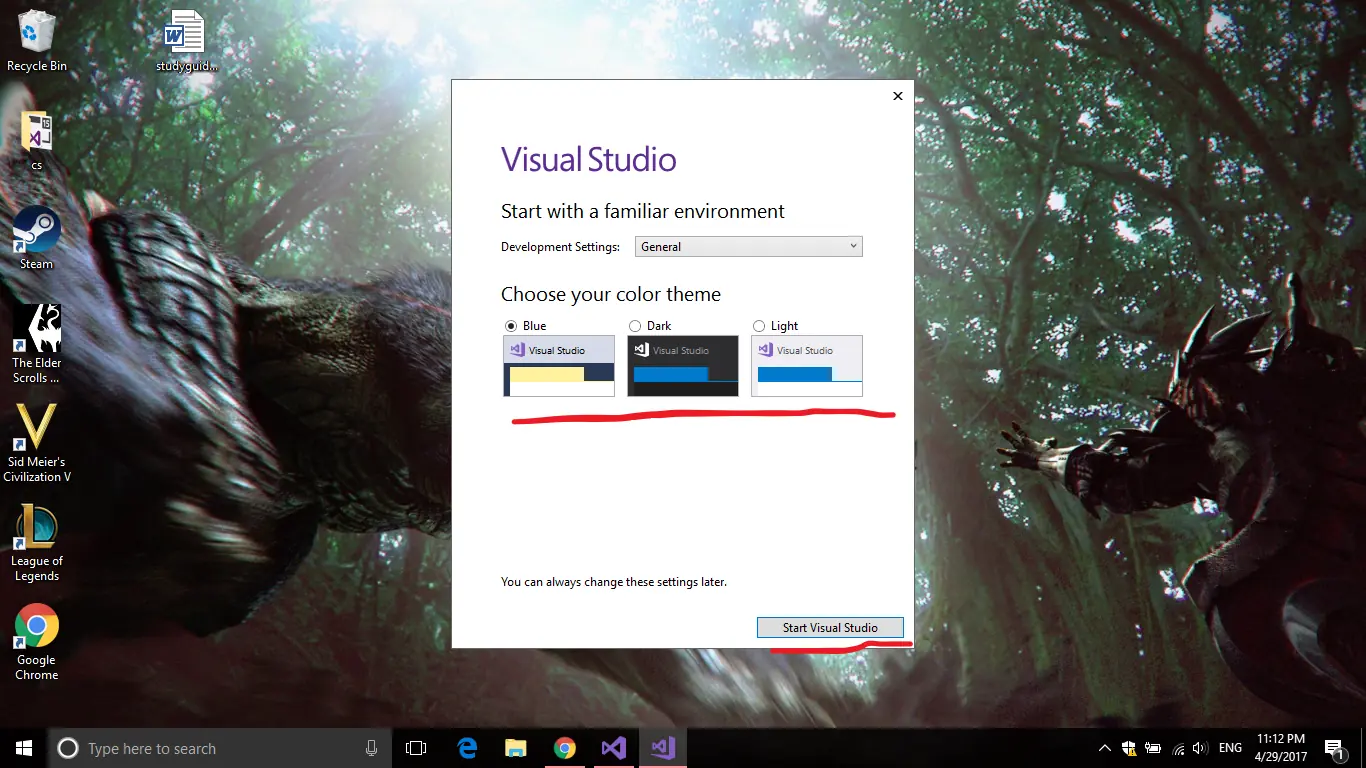
Task: Click the Light theme preview thumbnail
Action: (x=807, y=366)
